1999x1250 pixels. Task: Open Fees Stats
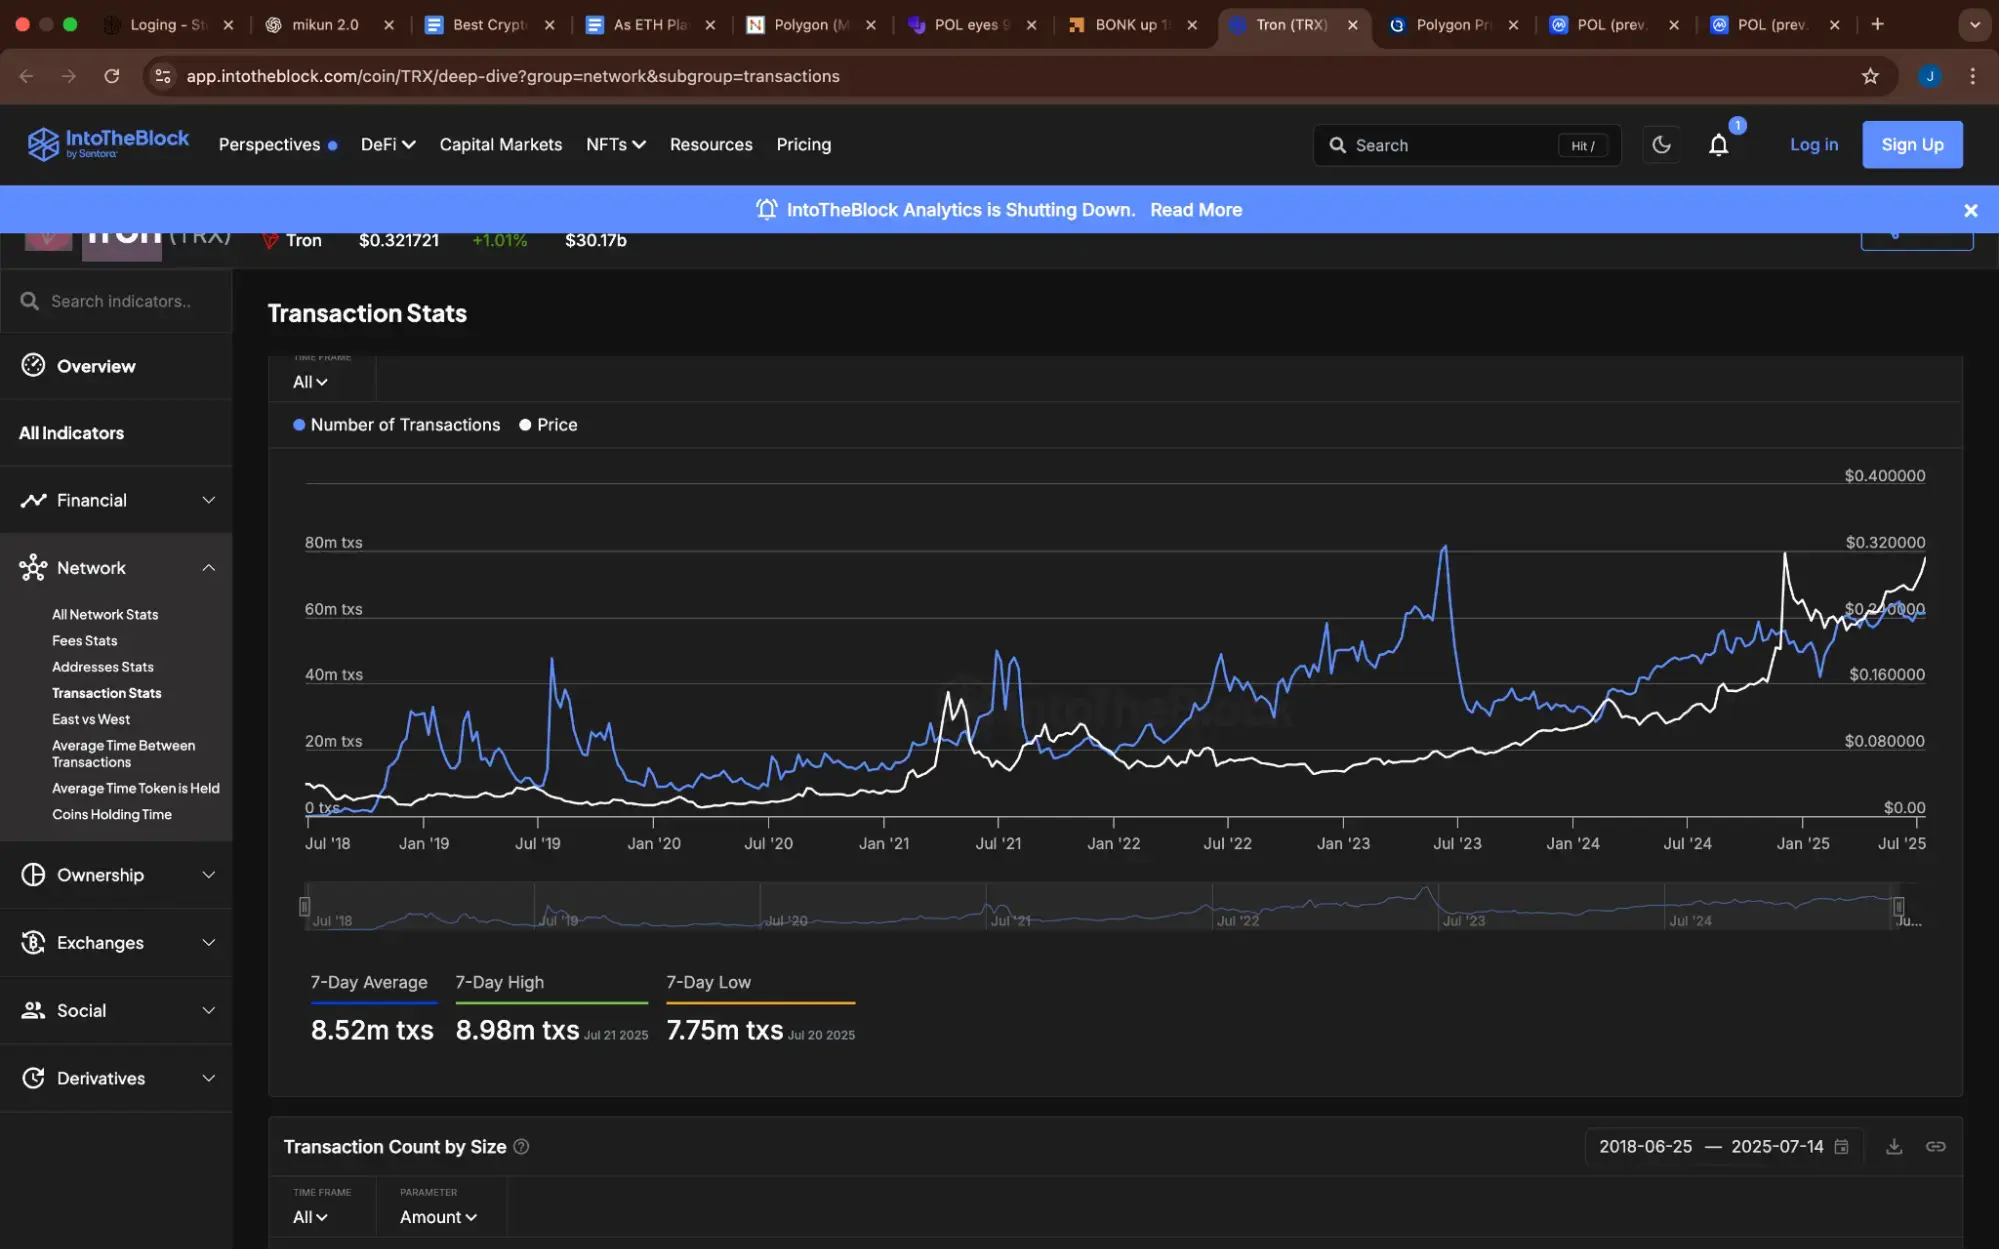coord(85,641)
